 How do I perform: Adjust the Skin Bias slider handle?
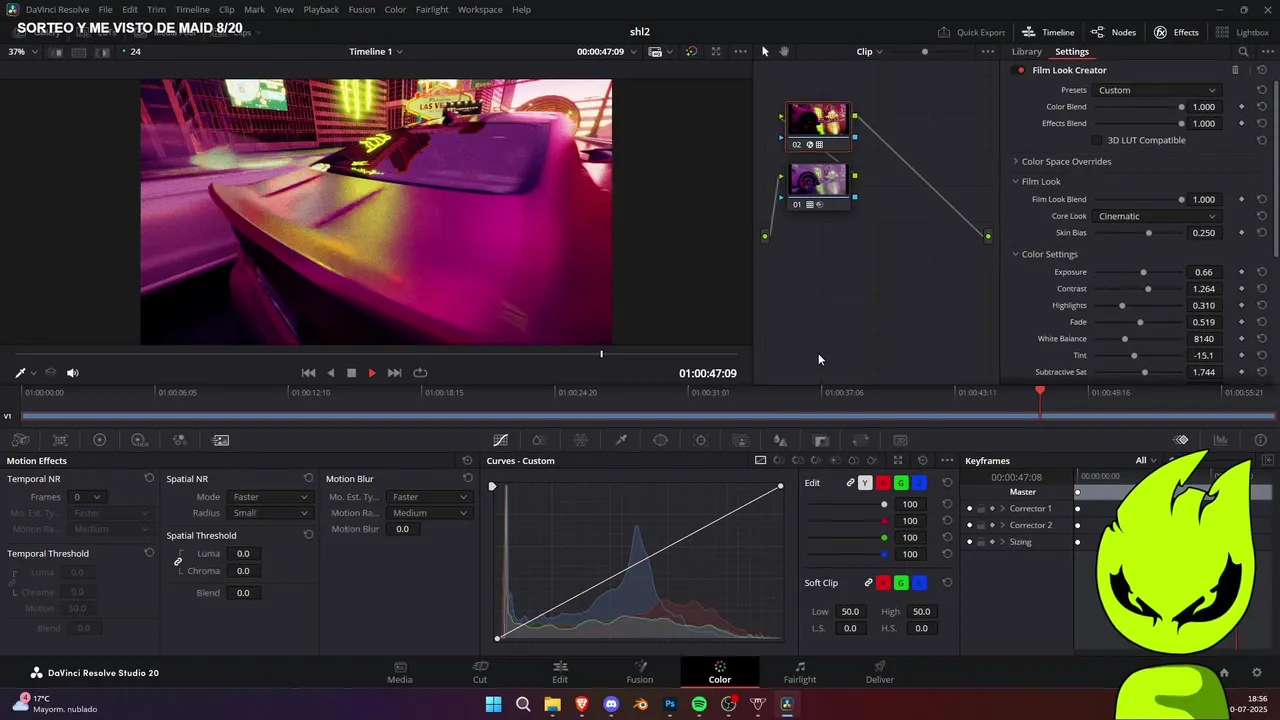point(1148,233)
